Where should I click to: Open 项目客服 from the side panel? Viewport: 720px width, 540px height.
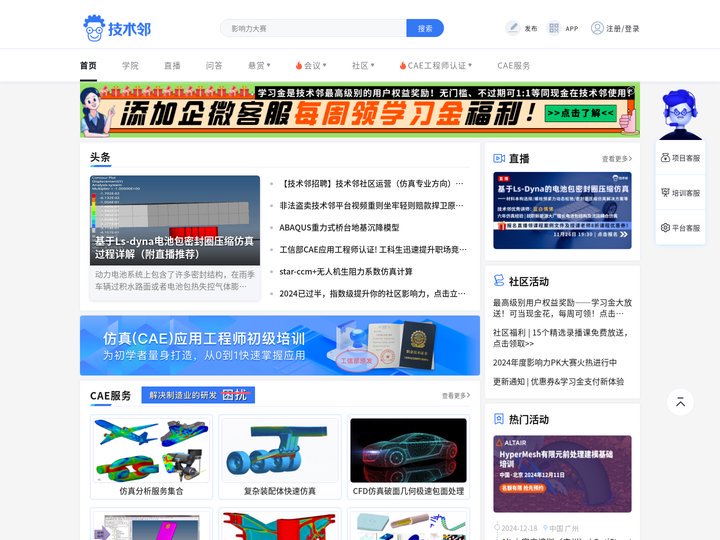[680, 158]
